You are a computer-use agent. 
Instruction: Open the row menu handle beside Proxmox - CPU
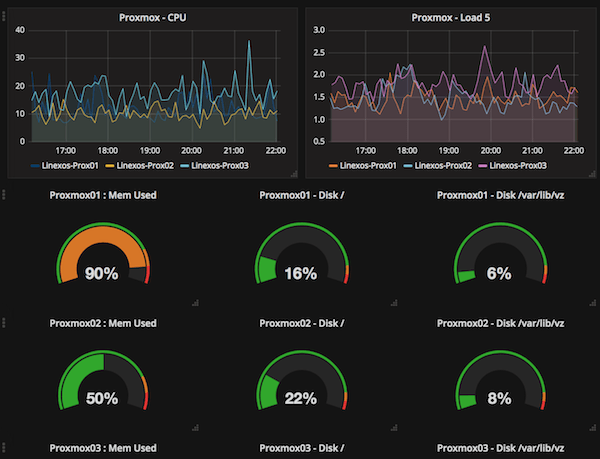click(3, 16)
